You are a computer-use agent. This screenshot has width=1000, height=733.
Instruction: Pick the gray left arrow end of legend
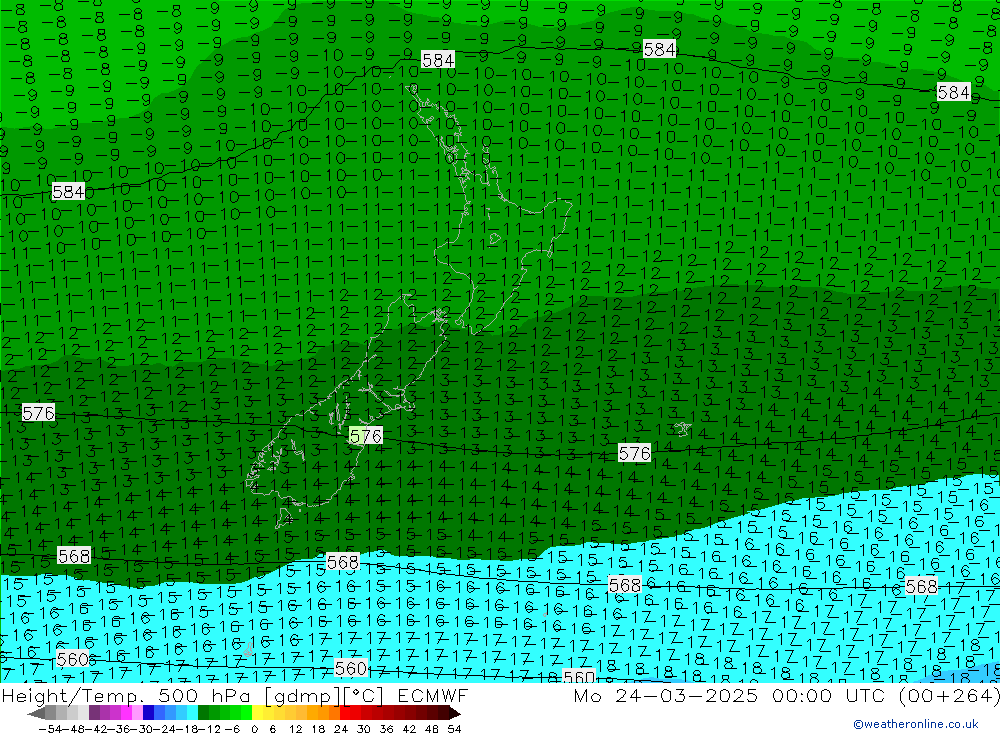36,713
